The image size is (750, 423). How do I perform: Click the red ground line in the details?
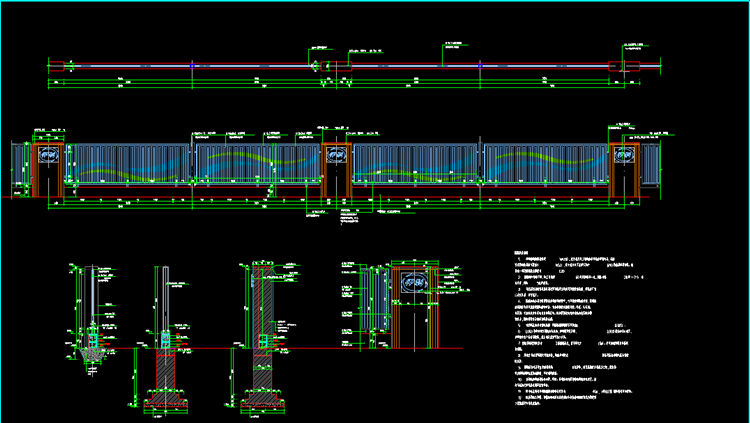pyautogui.click(x=300, y=348)
